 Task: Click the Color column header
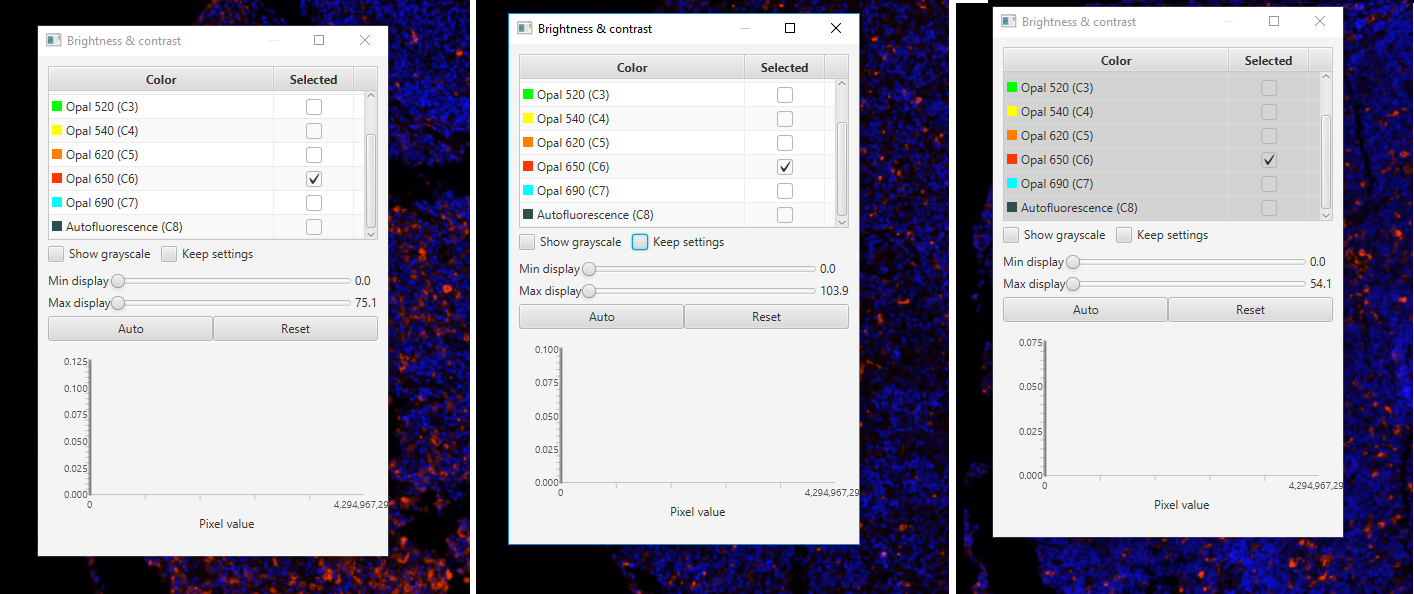pyautogui.click(x=160, y=79)
